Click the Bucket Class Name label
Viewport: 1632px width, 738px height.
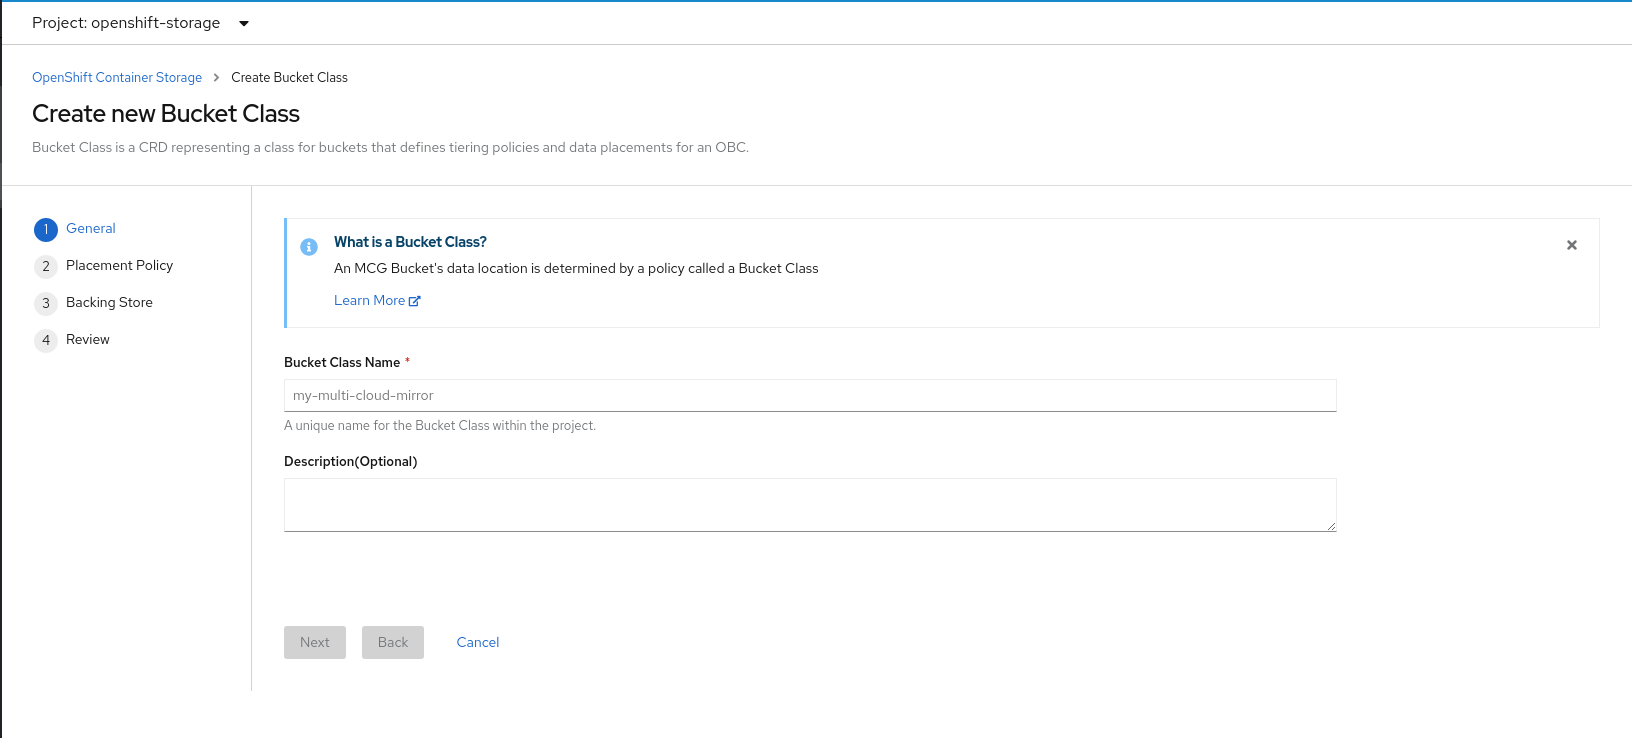click(342, 362)
